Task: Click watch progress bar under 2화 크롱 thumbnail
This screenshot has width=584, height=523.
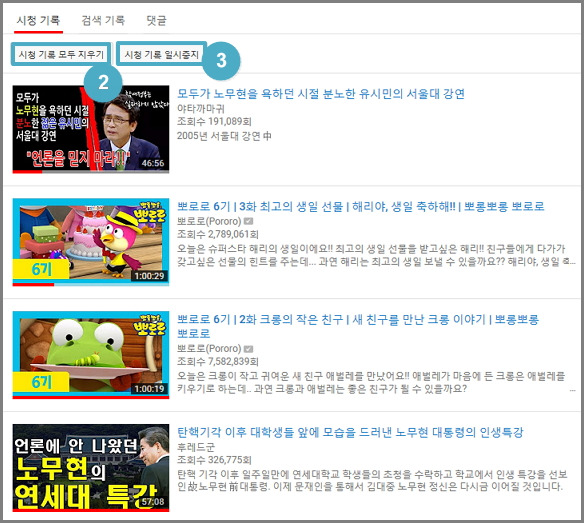Action: (x=91, y=397)
